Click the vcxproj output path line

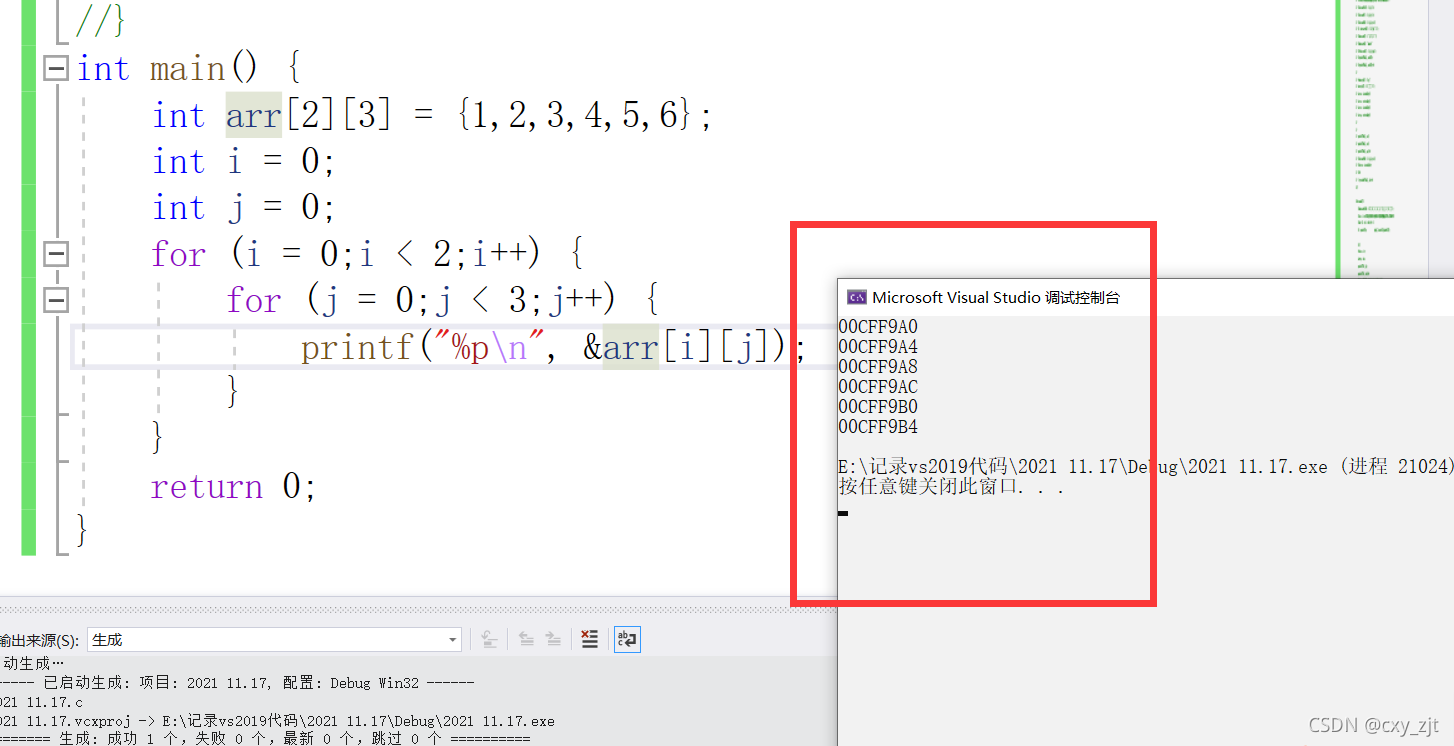(280, 721)
